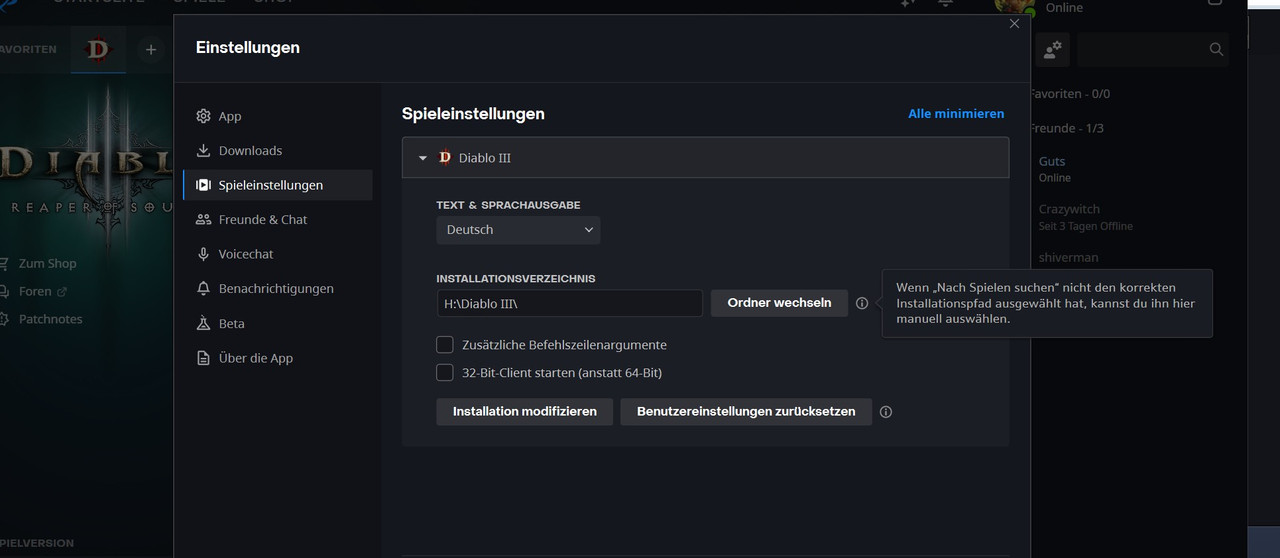
Task: Click the info icon beside Benutzereinstellungen zurücksetzen
Action: (886, 412)
